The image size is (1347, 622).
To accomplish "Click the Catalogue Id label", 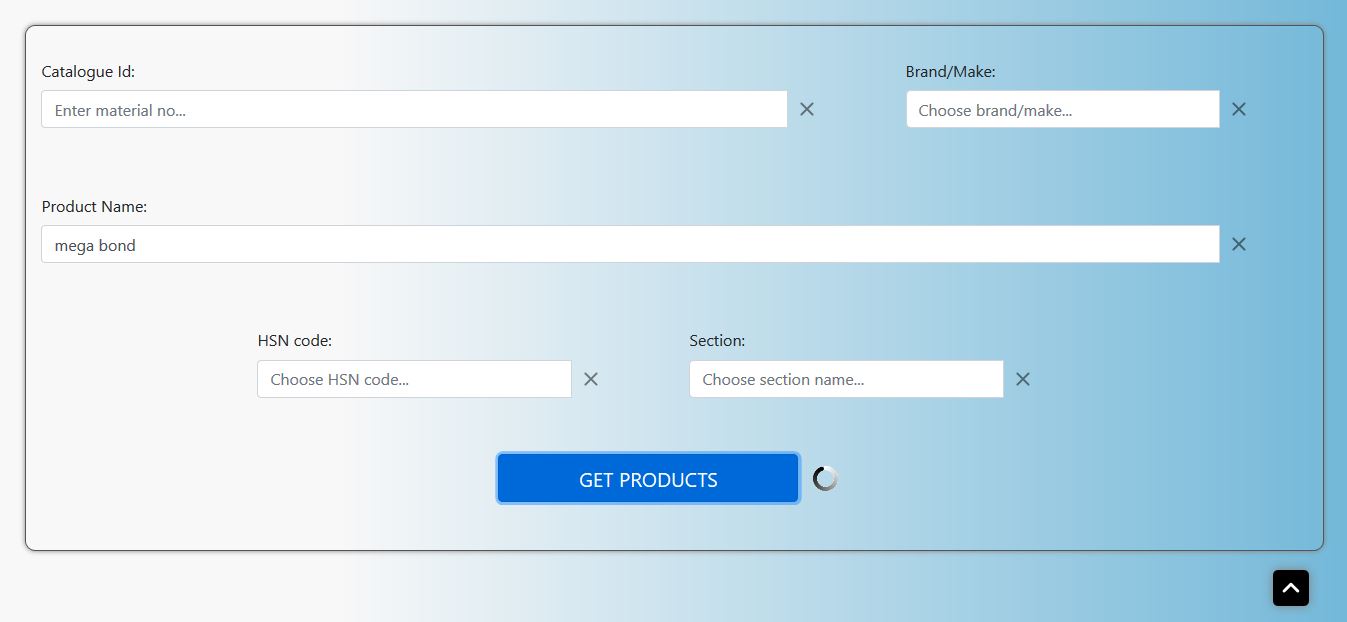I will pos(88,72).
